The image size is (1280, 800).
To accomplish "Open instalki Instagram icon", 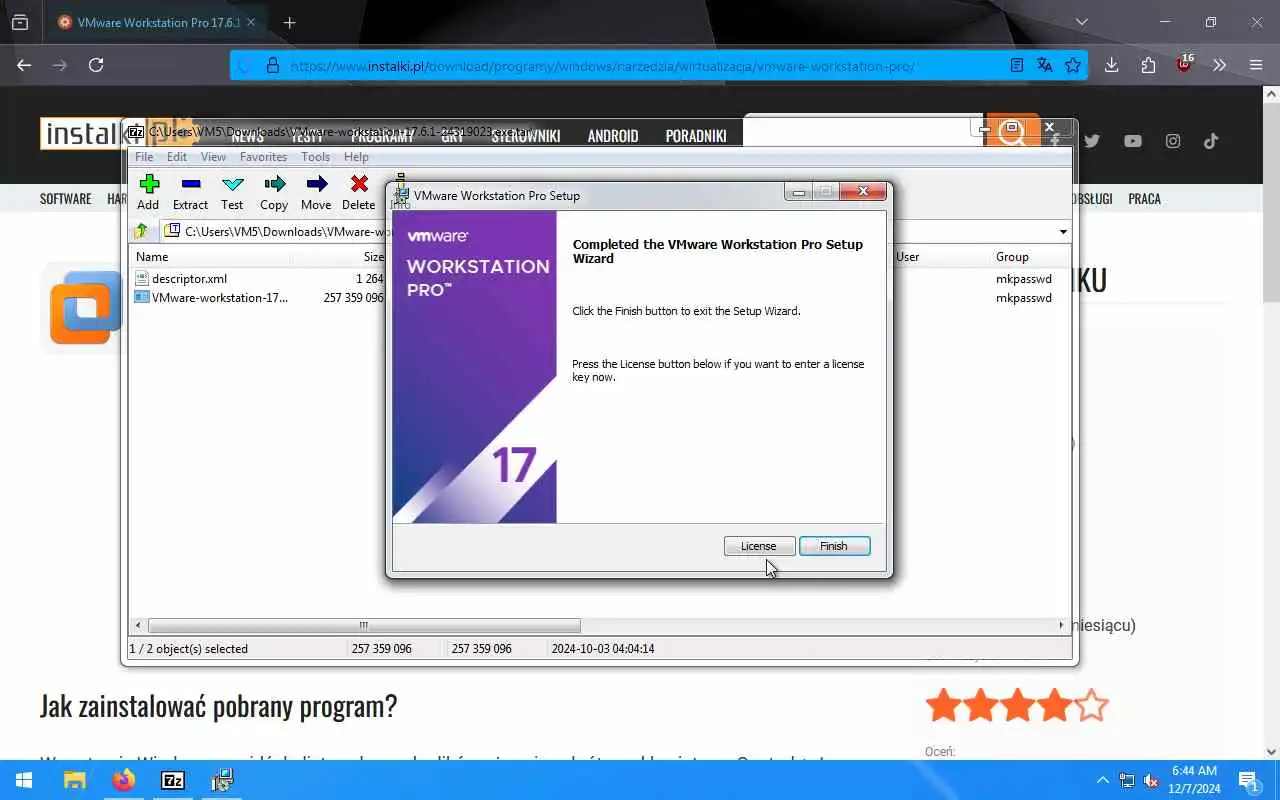I will tap(1173, 141).
